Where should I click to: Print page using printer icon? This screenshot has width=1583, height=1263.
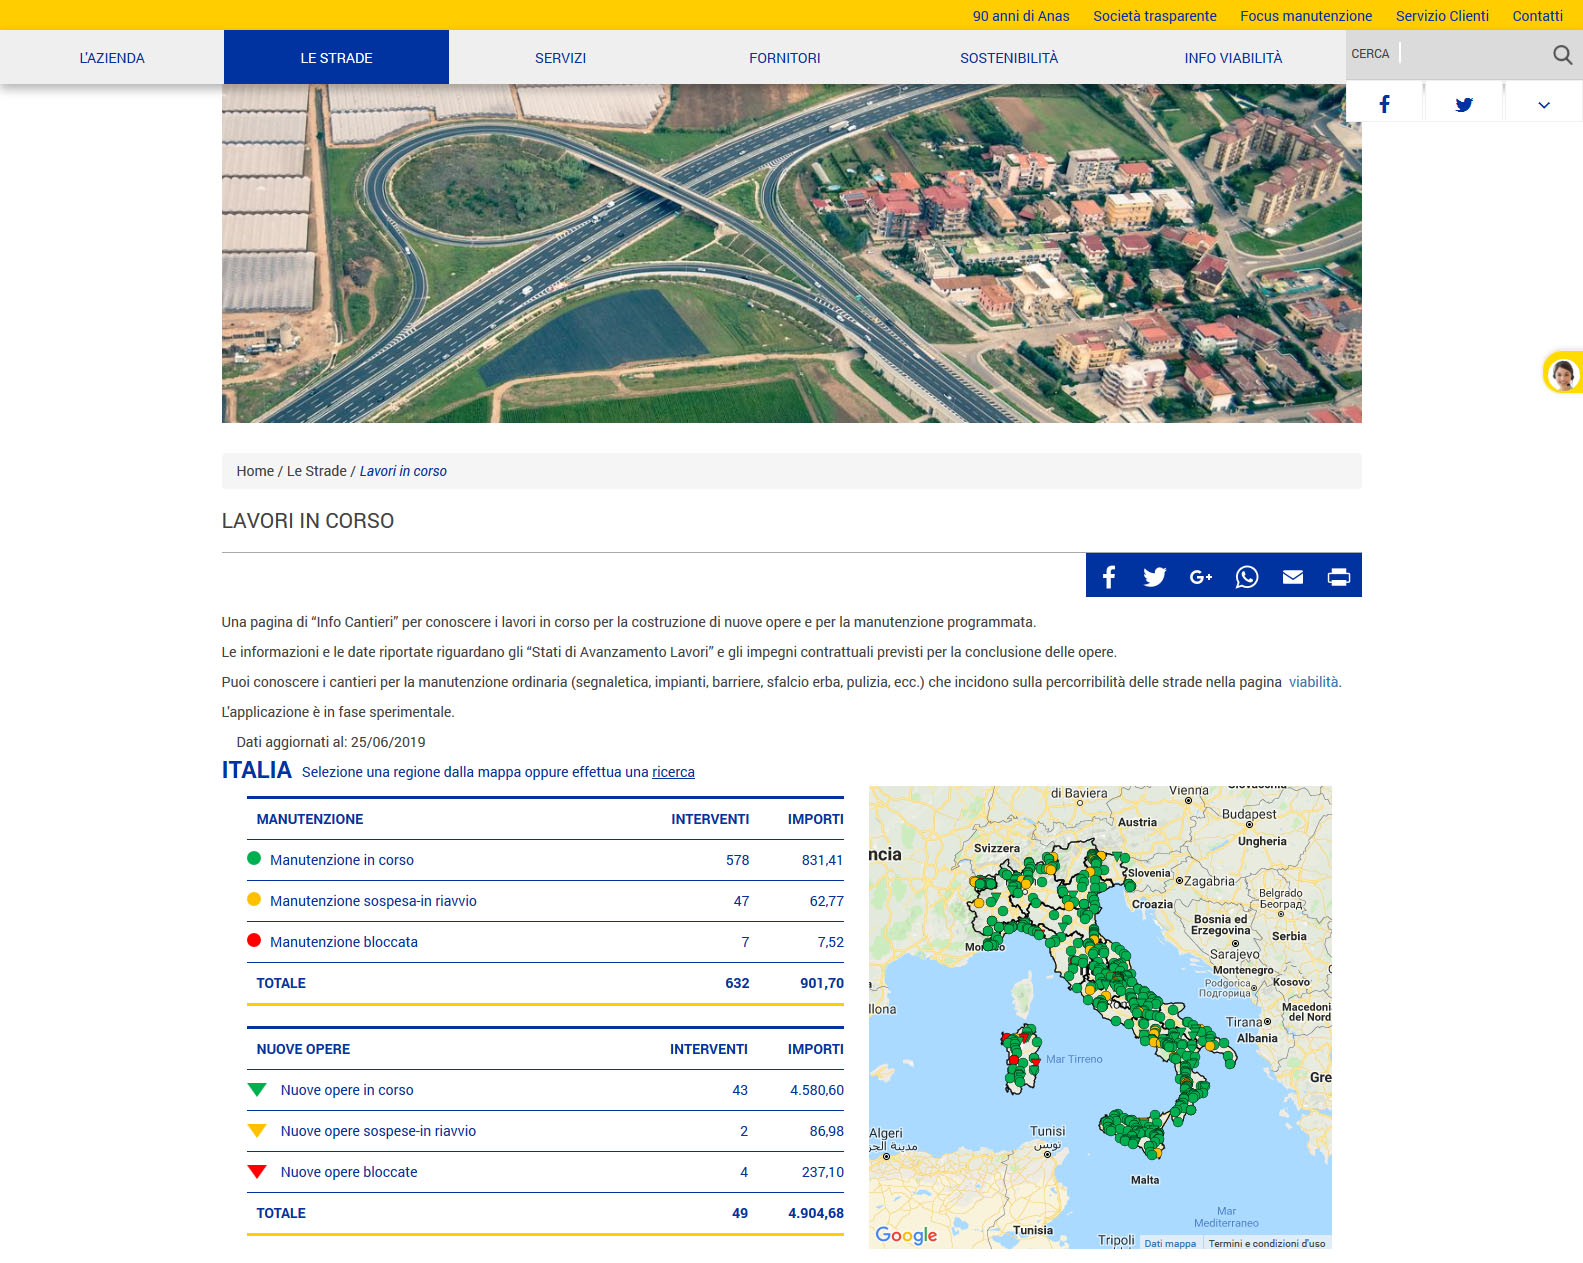click(x=1339, y=576)
